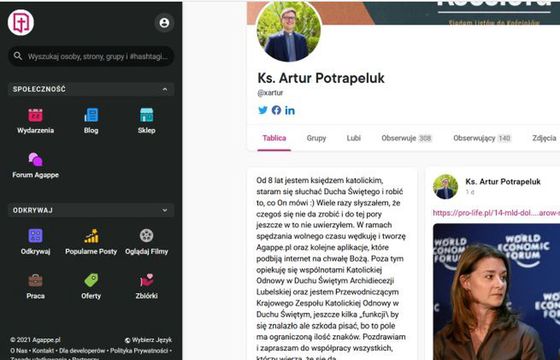Open the Odkrywaj icon
The height and width of the screenshot is (360, 560).
[x=35, y=236]
